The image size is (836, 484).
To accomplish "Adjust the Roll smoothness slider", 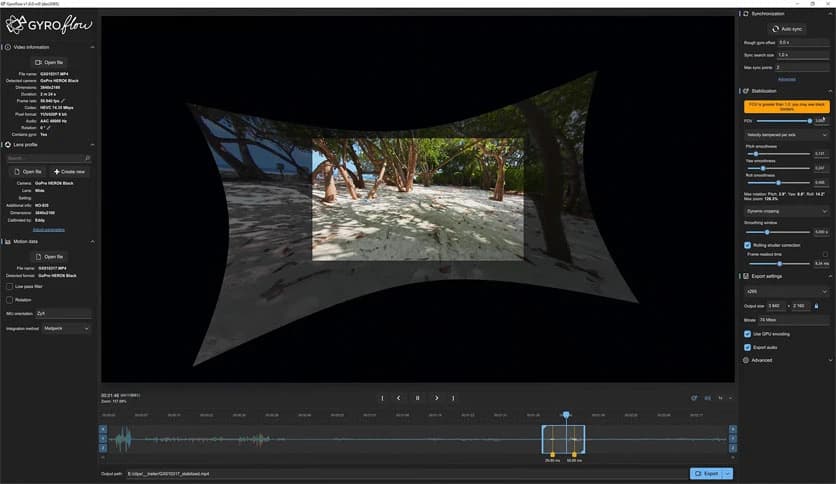I will click(778, 182).
